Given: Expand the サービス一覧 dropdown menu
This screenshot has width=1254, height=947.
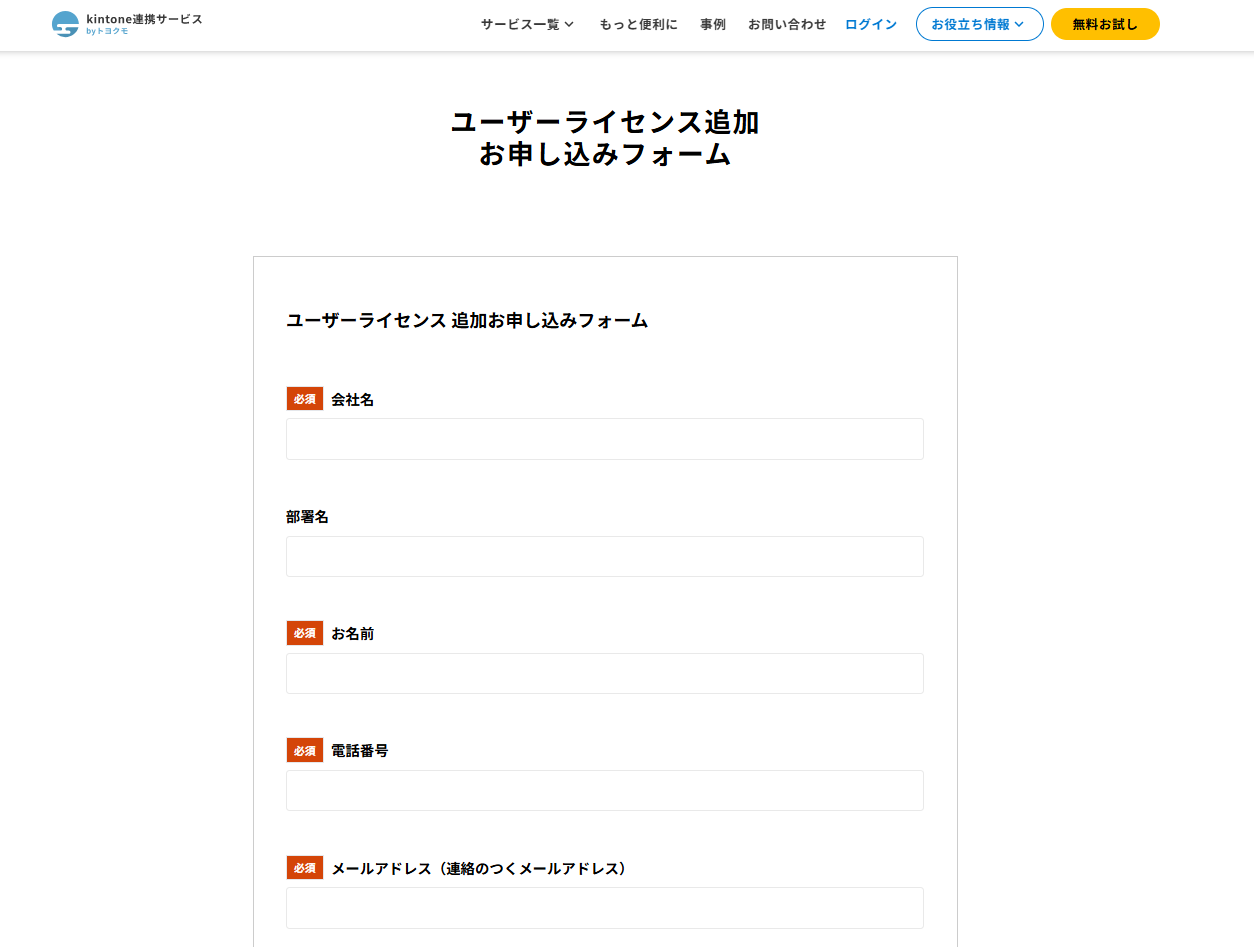Looking at the screenshot, I should tap(520, 24).
